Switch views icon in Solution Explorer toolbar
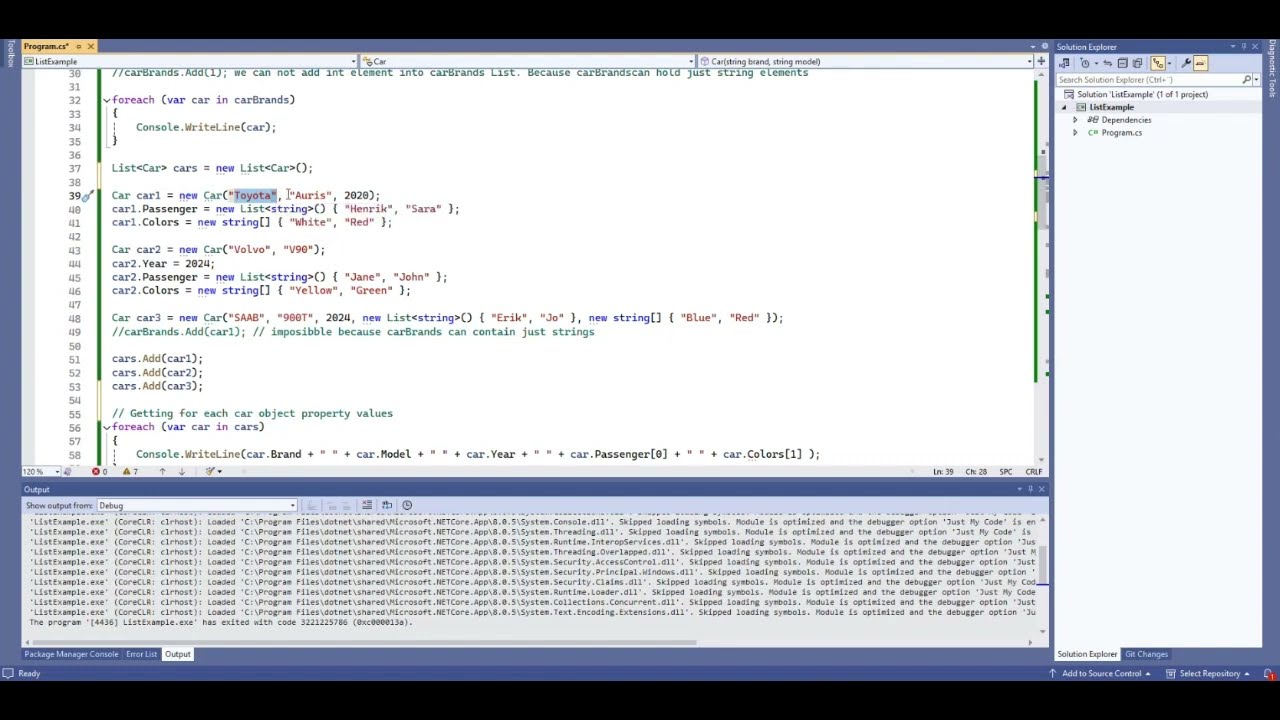This screenshot has width=1280, height=720. 1064,63
